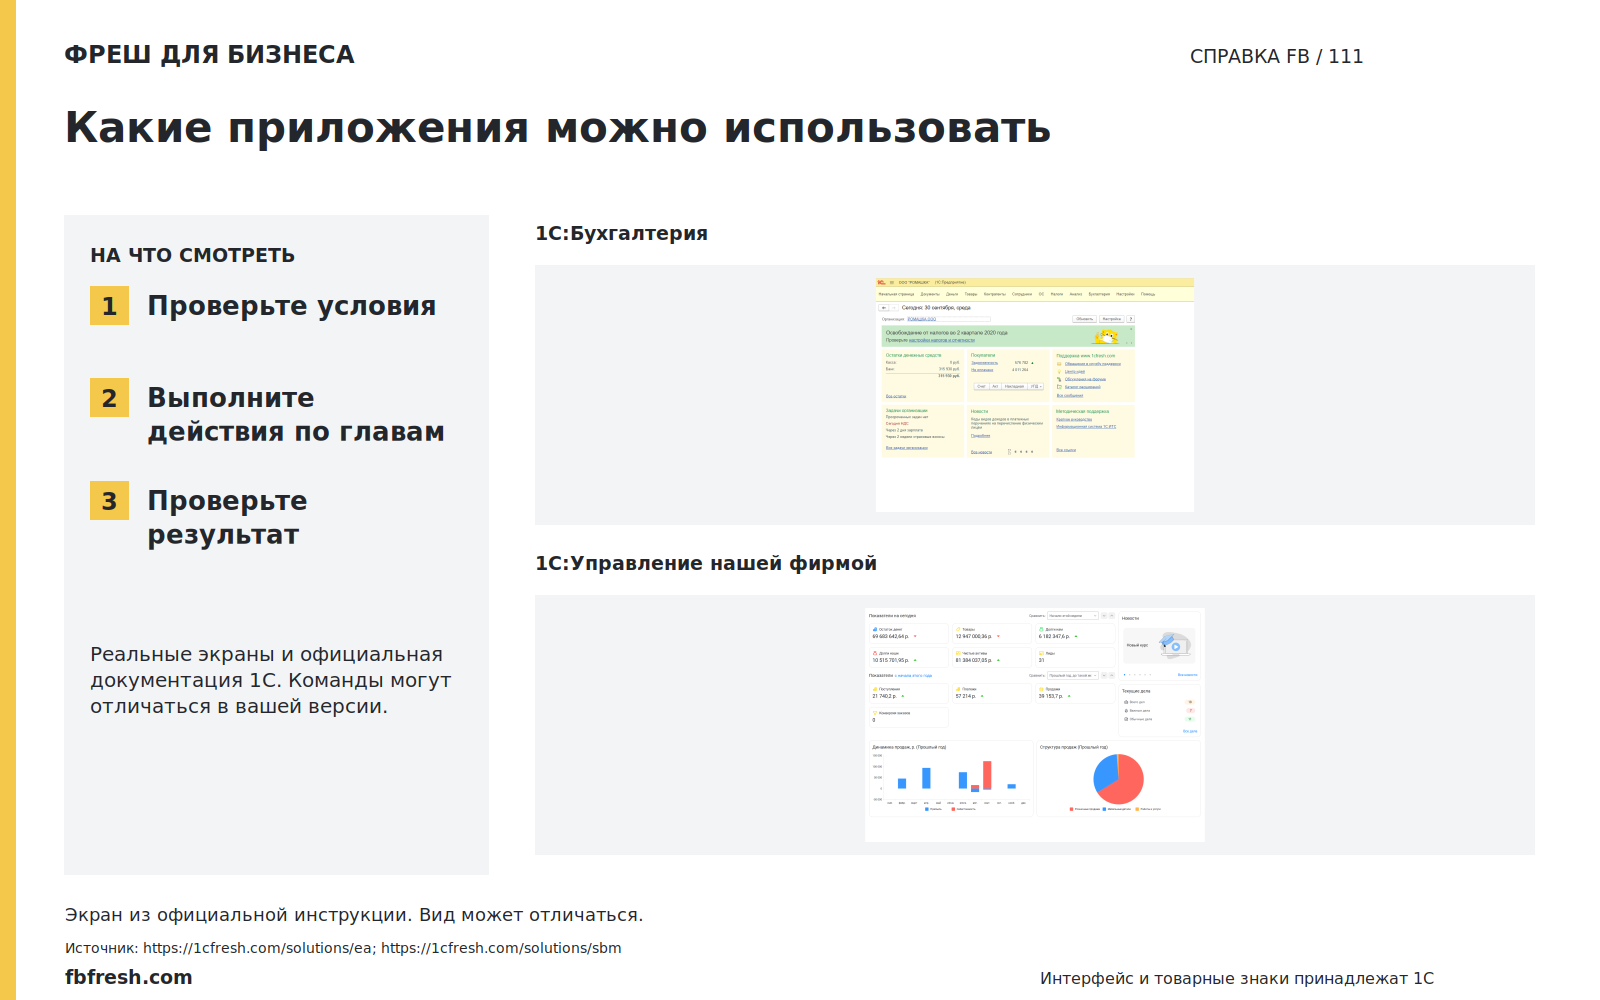
Task: Click the fbfresh.com site name
Action: click(x=129, y=977)
